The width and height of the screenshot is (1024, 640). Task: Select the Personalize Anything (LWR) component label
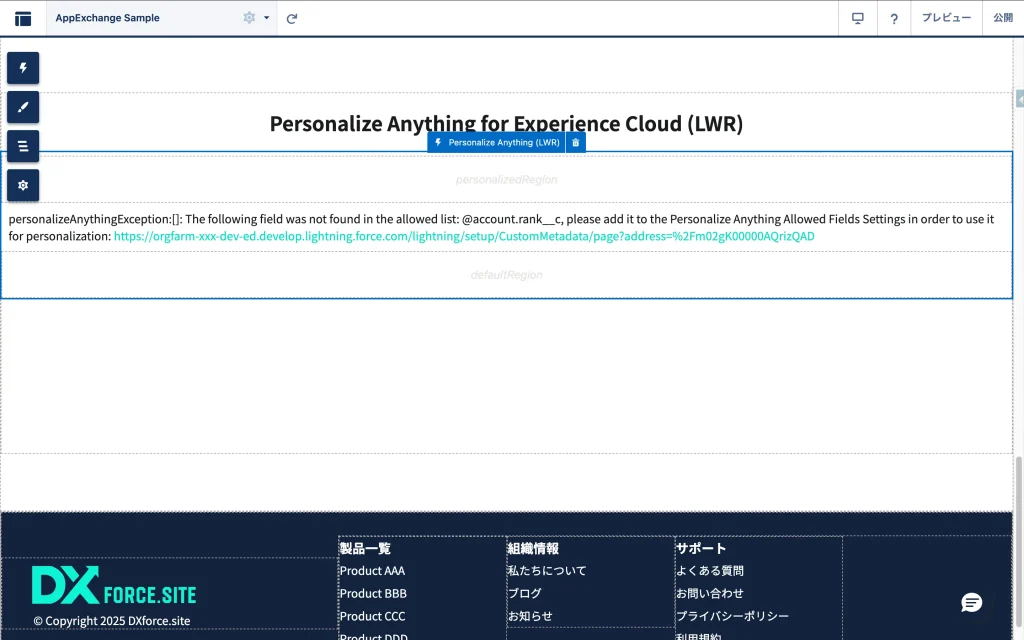(x=497, y=143)
